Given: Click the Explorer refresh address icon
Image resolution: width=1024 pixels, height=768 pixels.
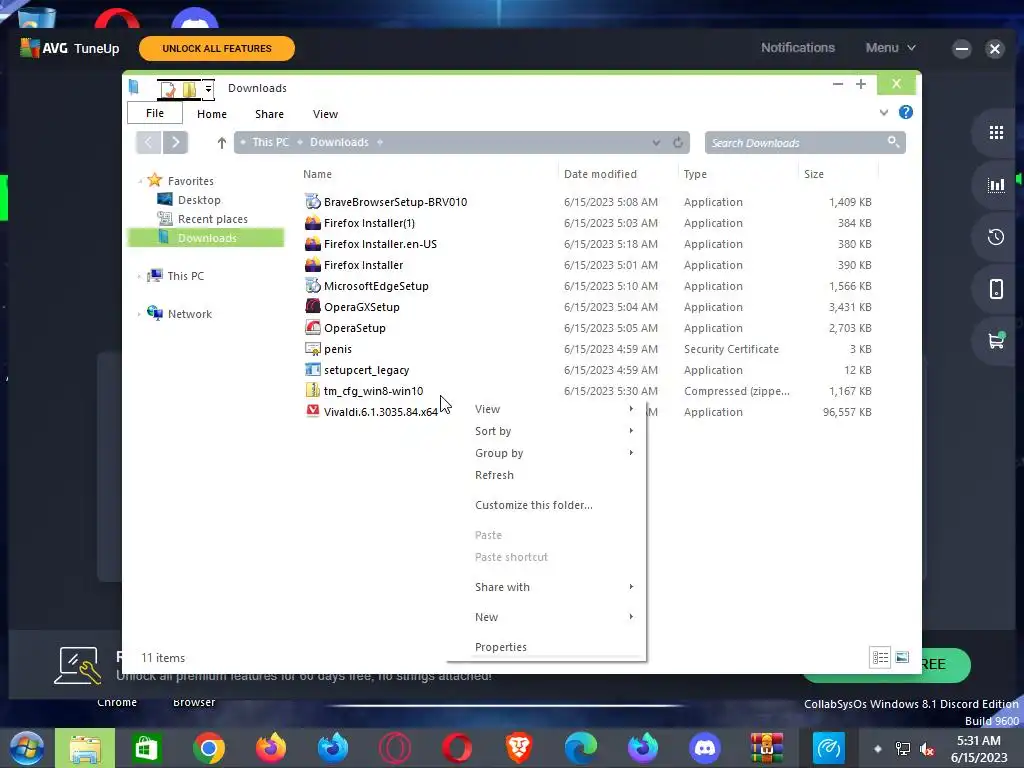Looking at the screenshot, I should point(678,142).
